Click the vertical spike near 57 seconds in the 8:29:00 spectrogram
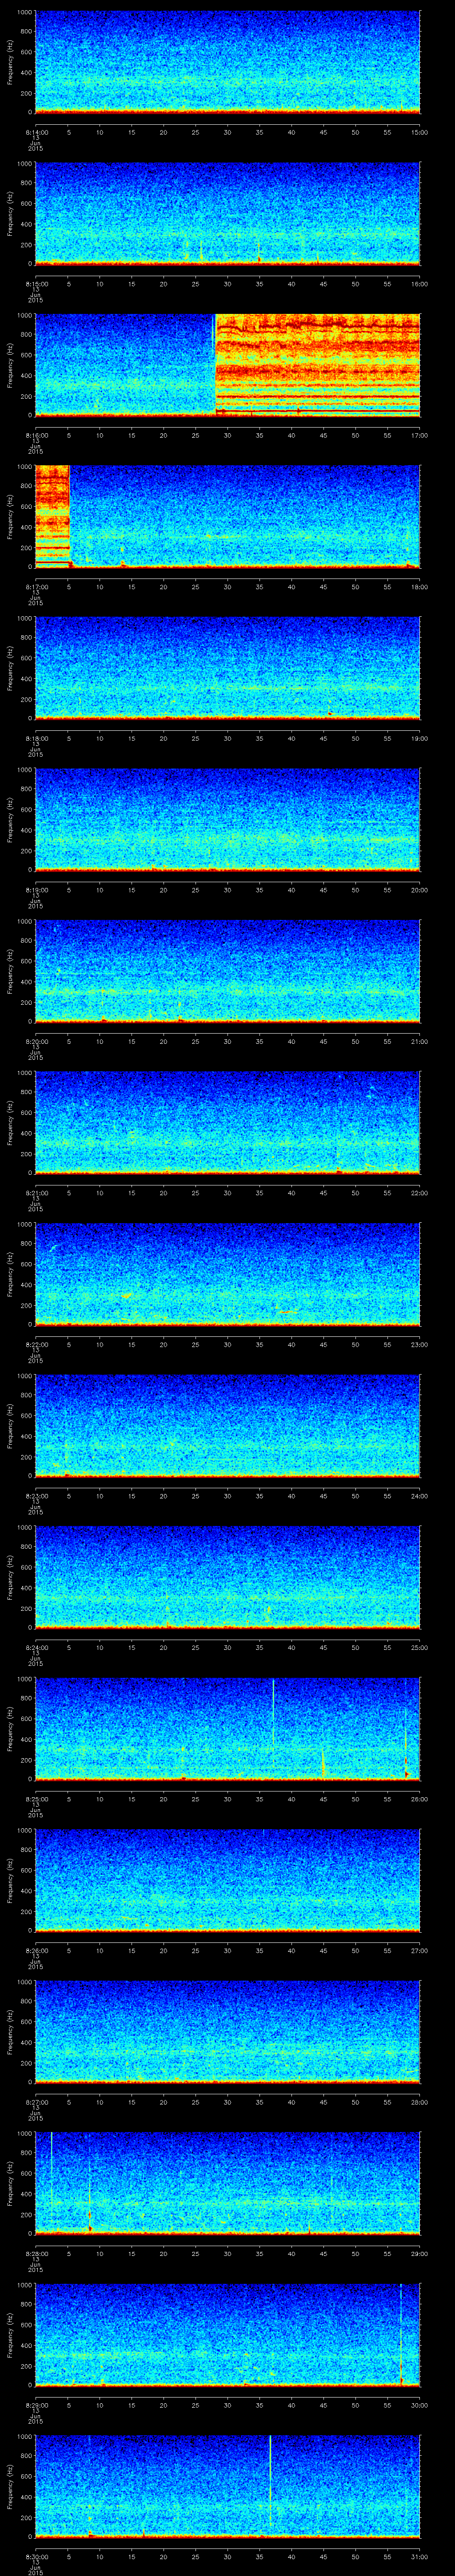The width and height of the screenshot is (455, 2576). tap(401, 2334)
